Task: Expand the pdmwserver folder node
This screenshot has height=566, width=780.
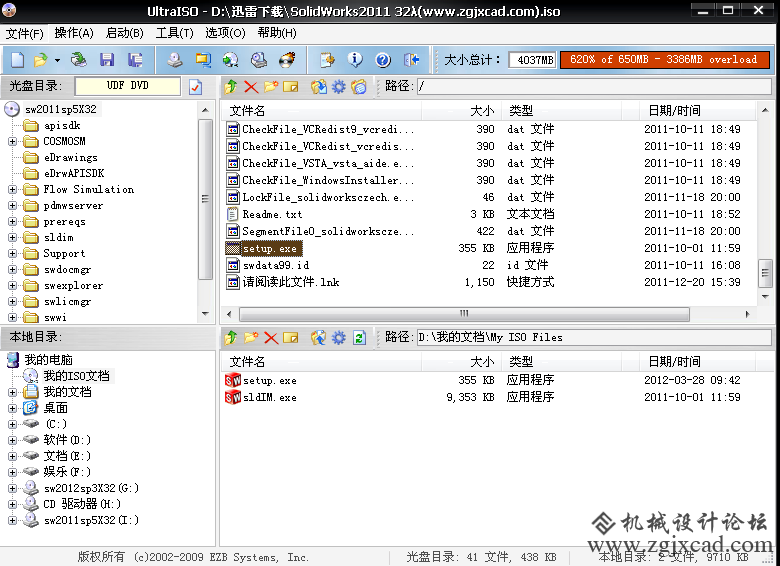Action: (x=12, y=206)
